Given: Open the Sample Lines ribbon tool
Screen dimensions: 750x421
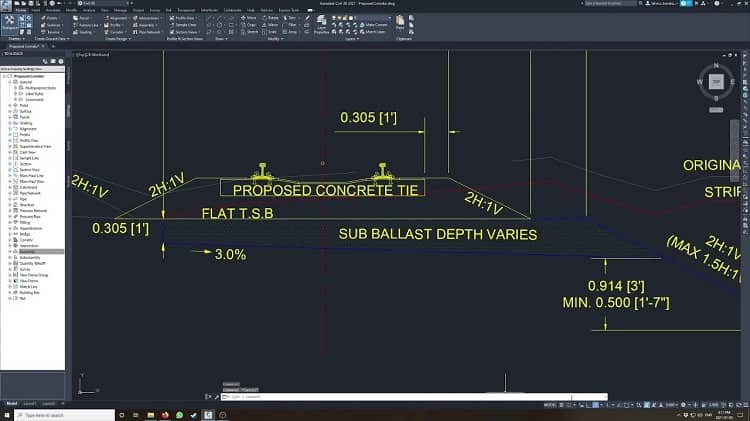Looking at the screenshot, I should point(184,25).
